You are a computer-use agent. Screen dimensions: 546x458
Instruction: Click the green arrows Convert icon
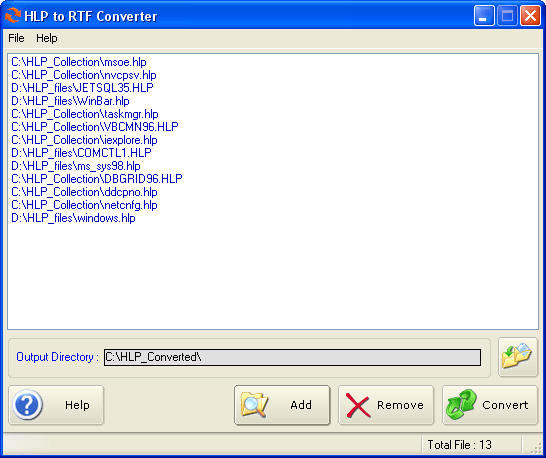[462, 404]
